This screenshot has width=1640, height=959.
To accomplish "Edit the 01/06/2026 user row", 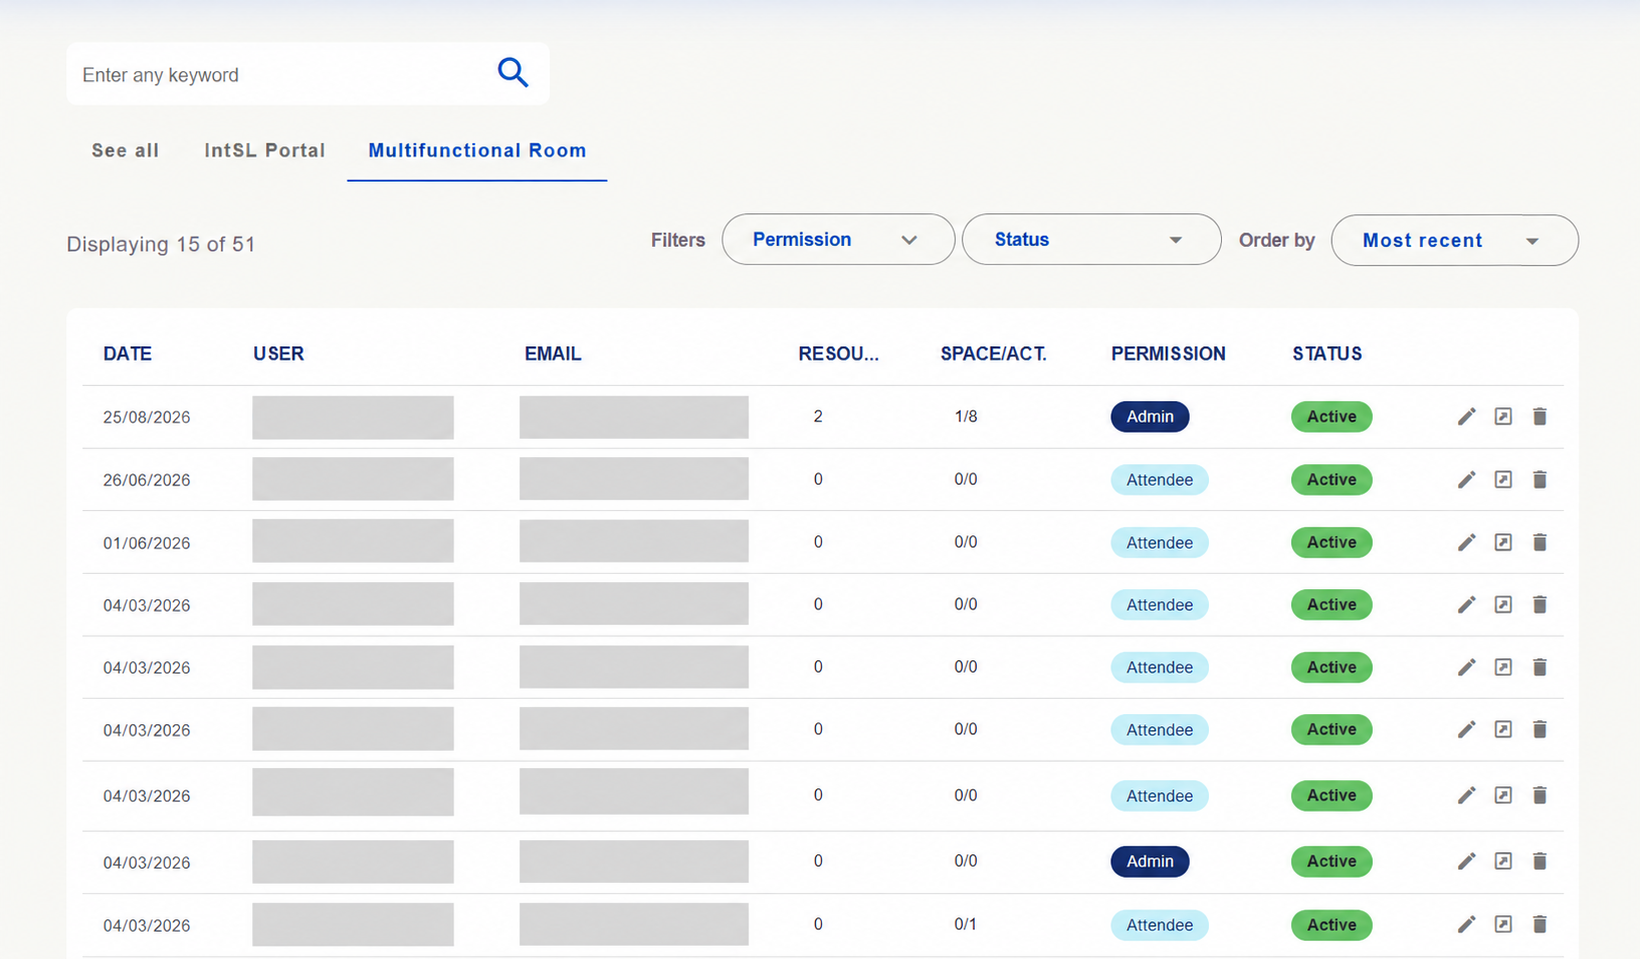I will (x=1466, y=542).
